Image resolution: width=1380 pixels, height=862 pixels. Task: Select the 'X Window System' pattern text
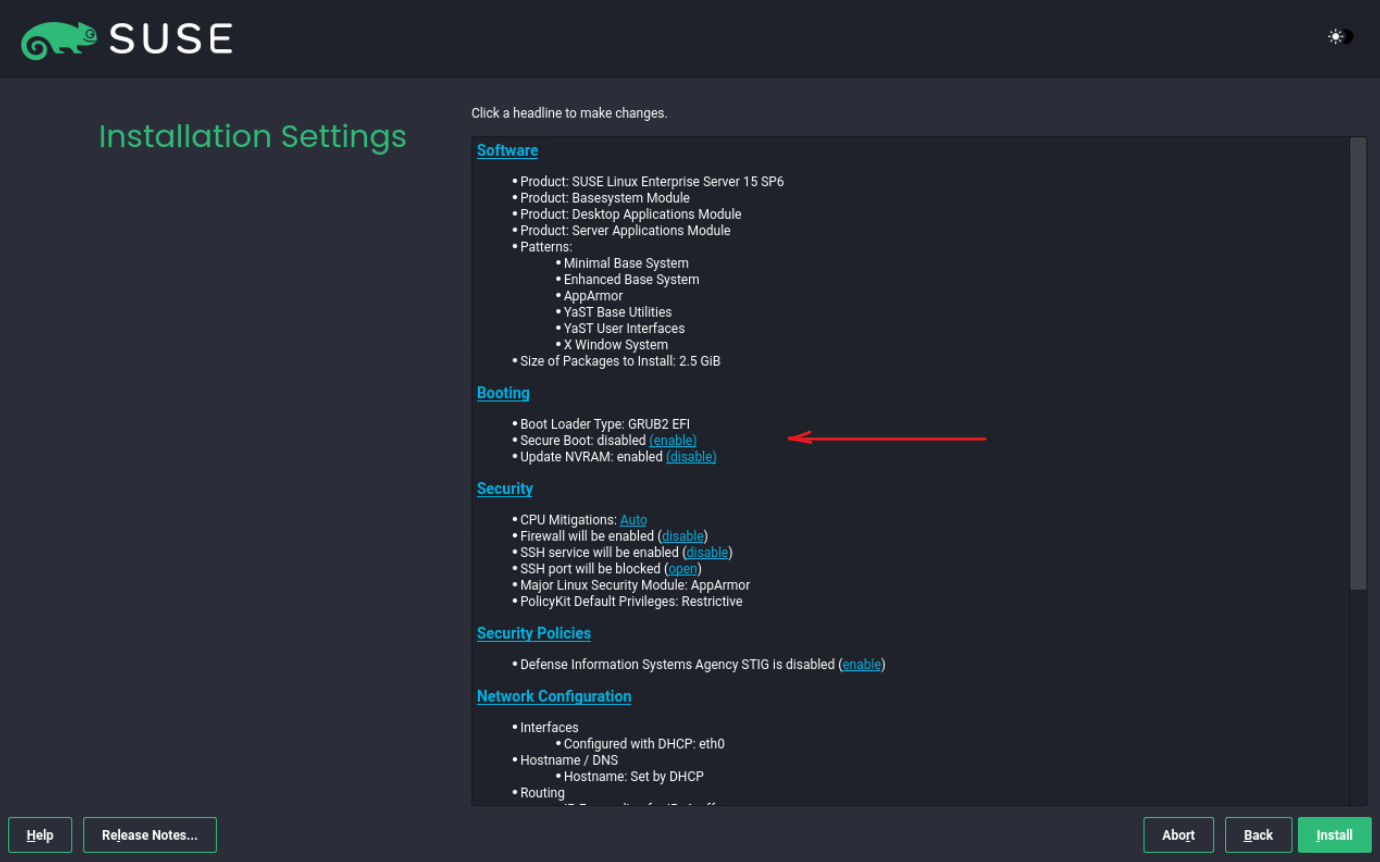[616, 345]
